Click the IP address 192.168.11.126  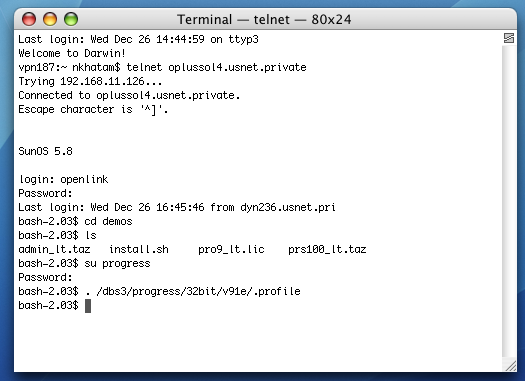point(102,81)
